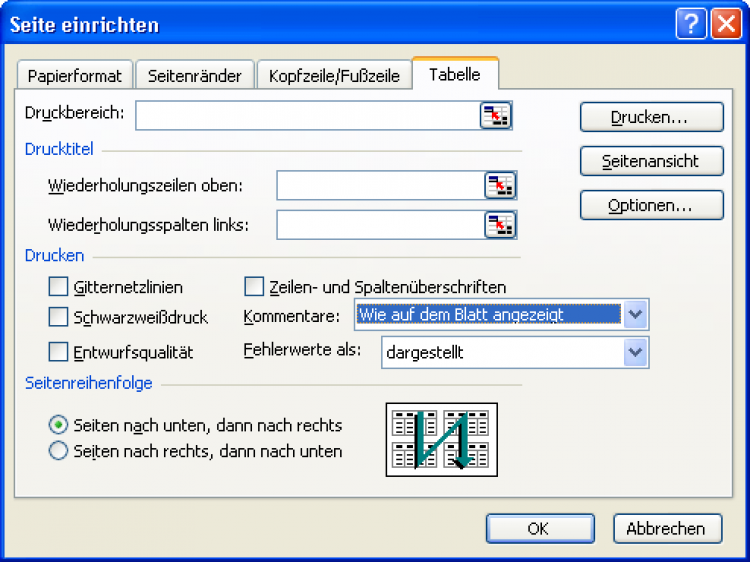
Task: Open Seitenansicht print preview
Action: point(651,161)
